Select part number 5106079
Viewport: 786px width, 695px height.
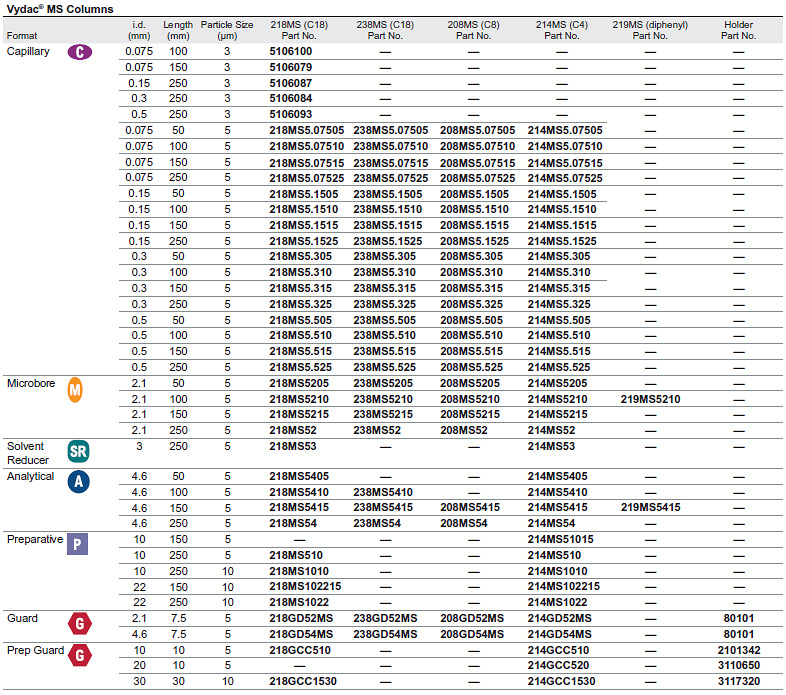pyautogui.click(x=291, y=67)
